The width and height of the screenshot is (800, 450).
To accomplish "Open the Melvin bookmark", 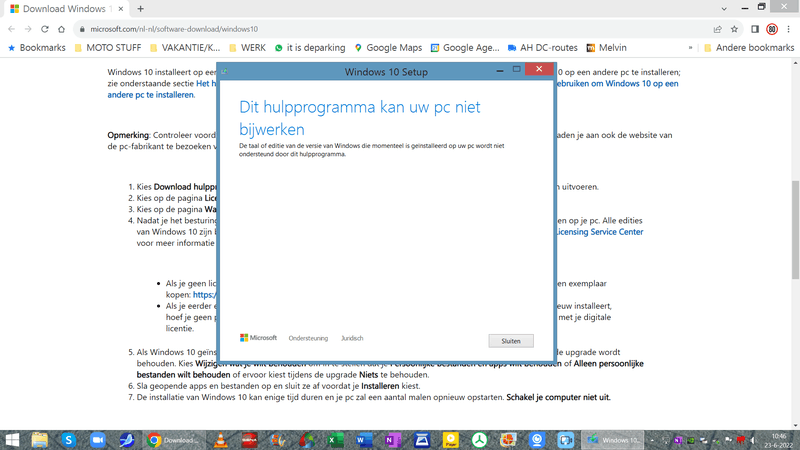I will click(606, 47).
